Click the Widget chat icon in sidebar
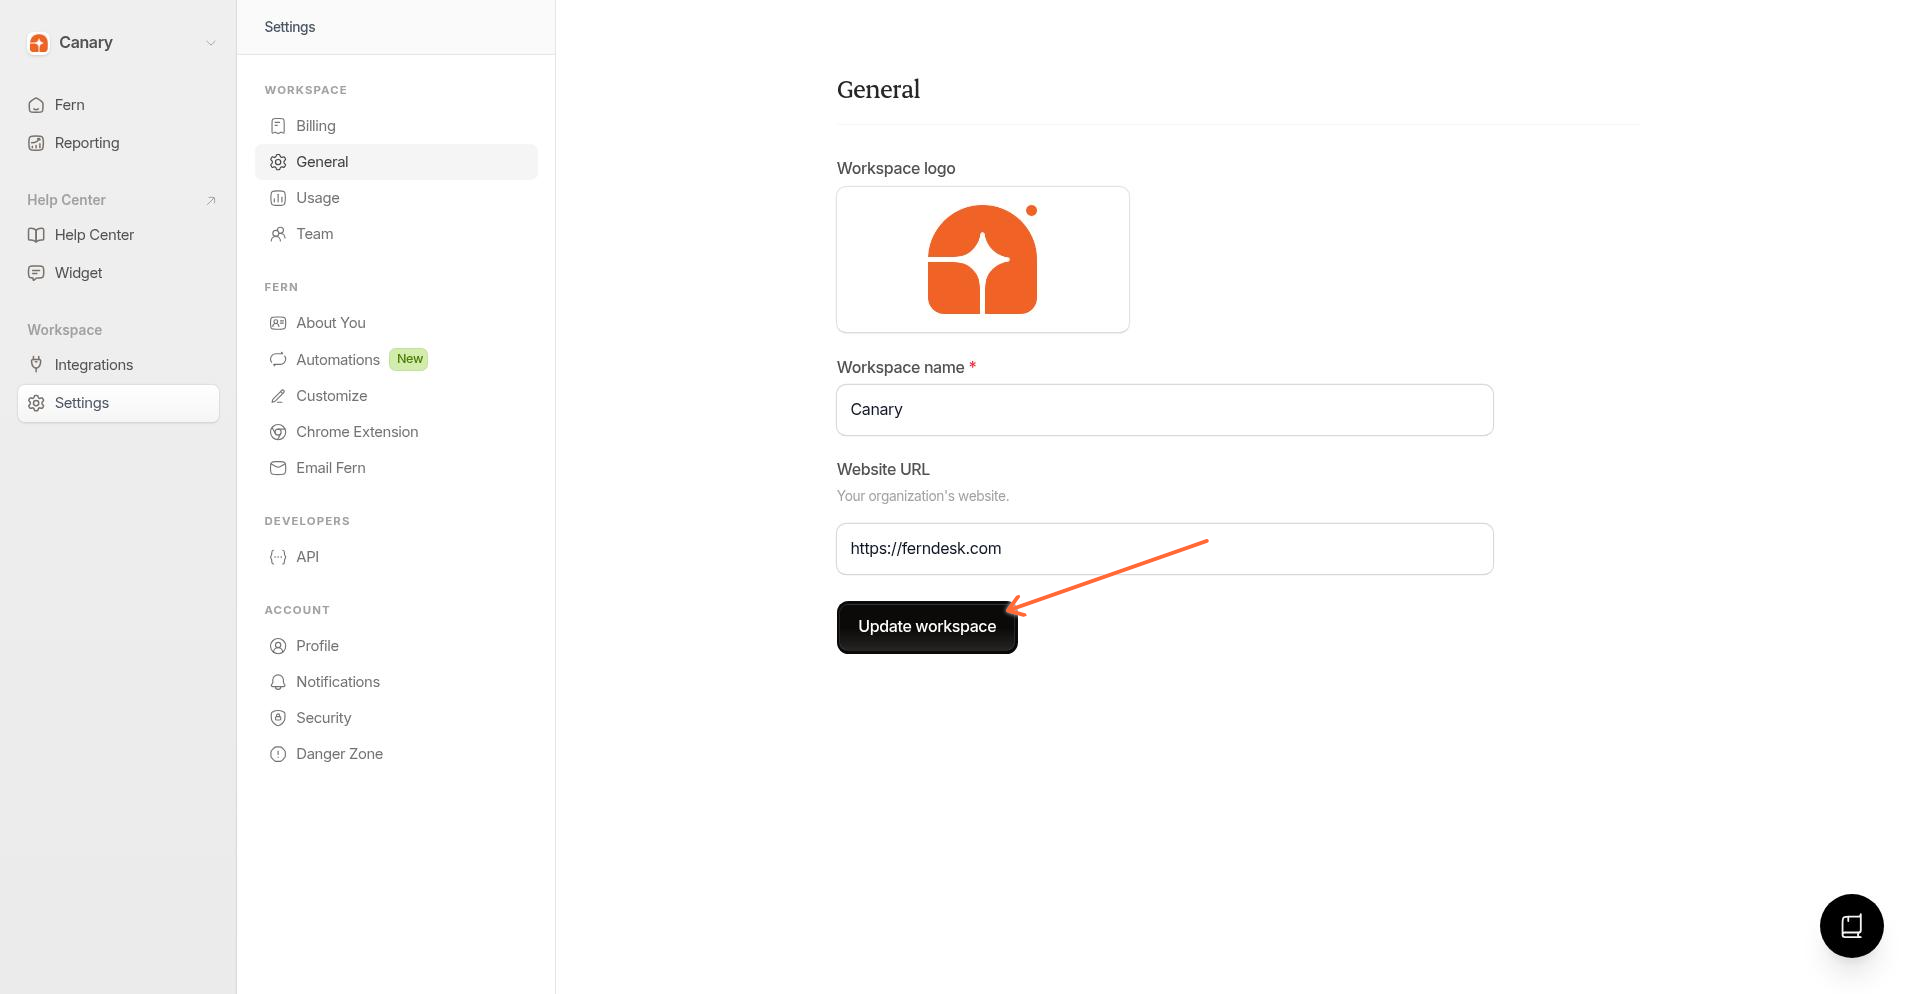 (x=36, y=272)
